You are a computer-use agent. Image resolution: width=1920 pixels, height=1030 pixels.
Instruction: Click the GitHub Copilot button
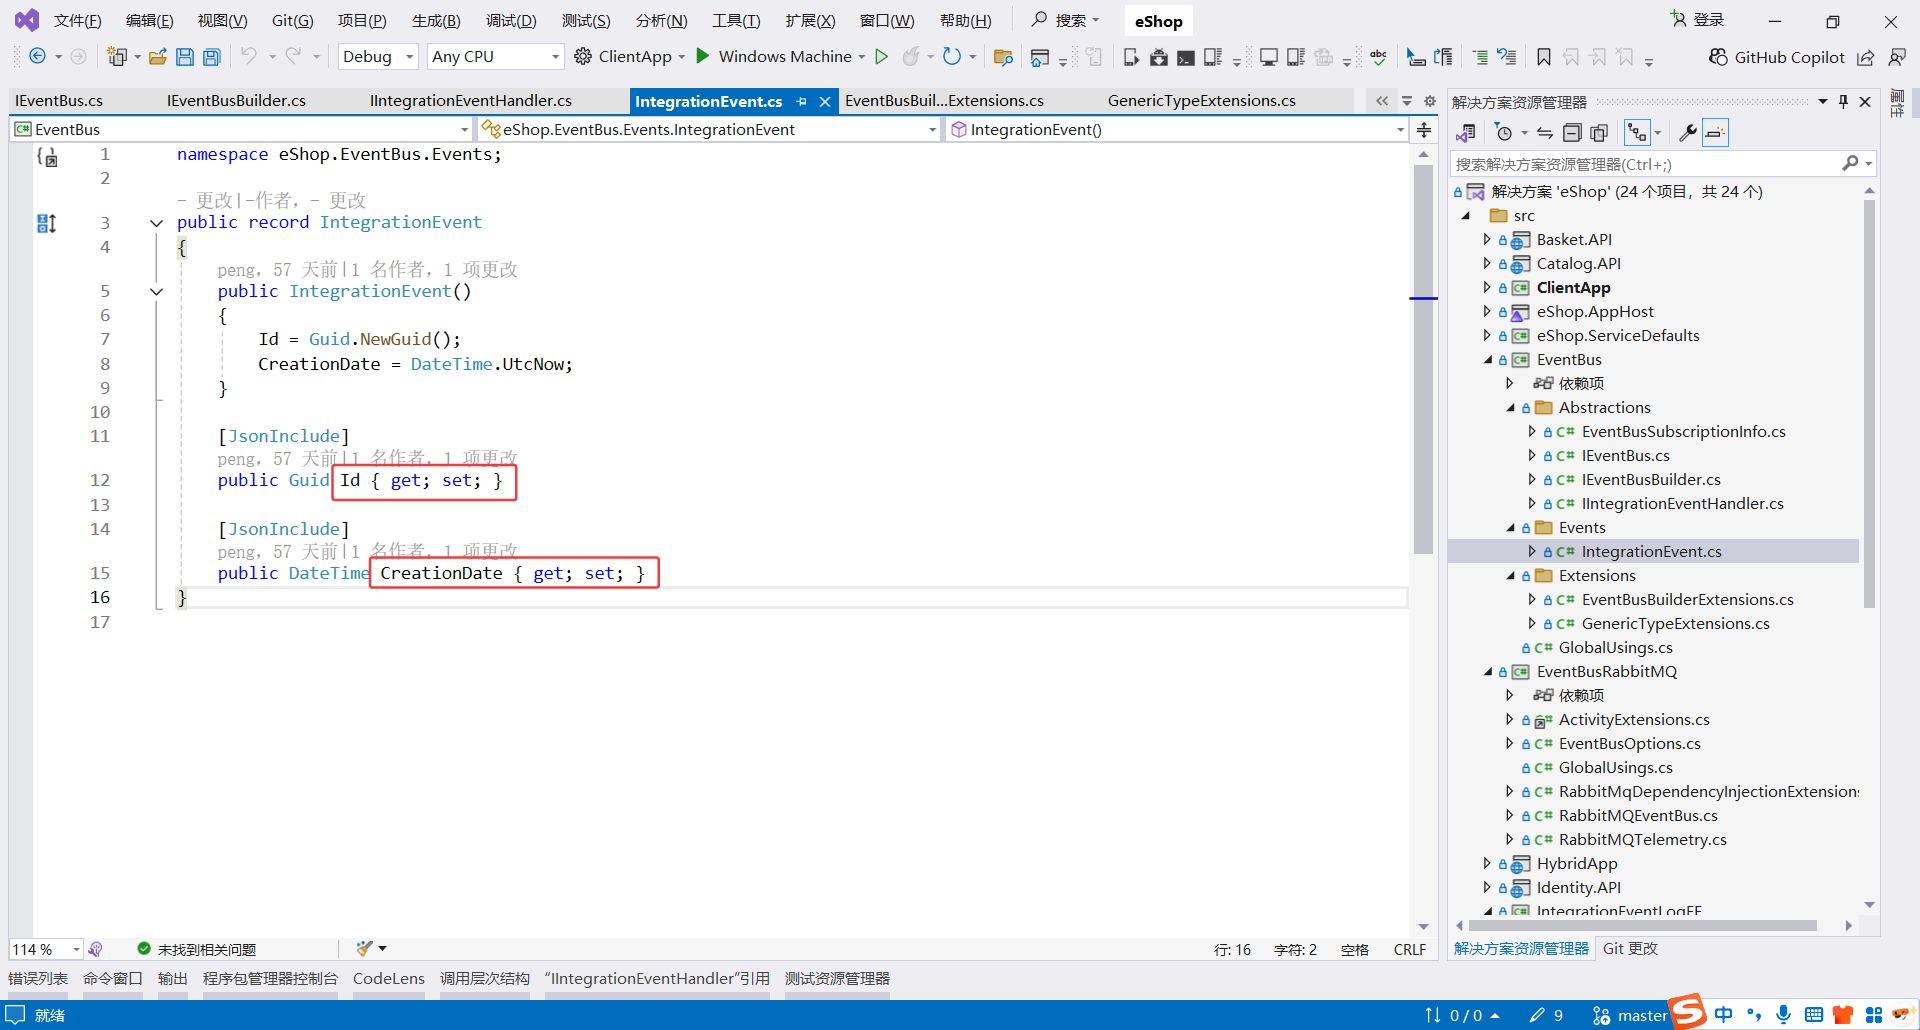tap(1777, 57)
